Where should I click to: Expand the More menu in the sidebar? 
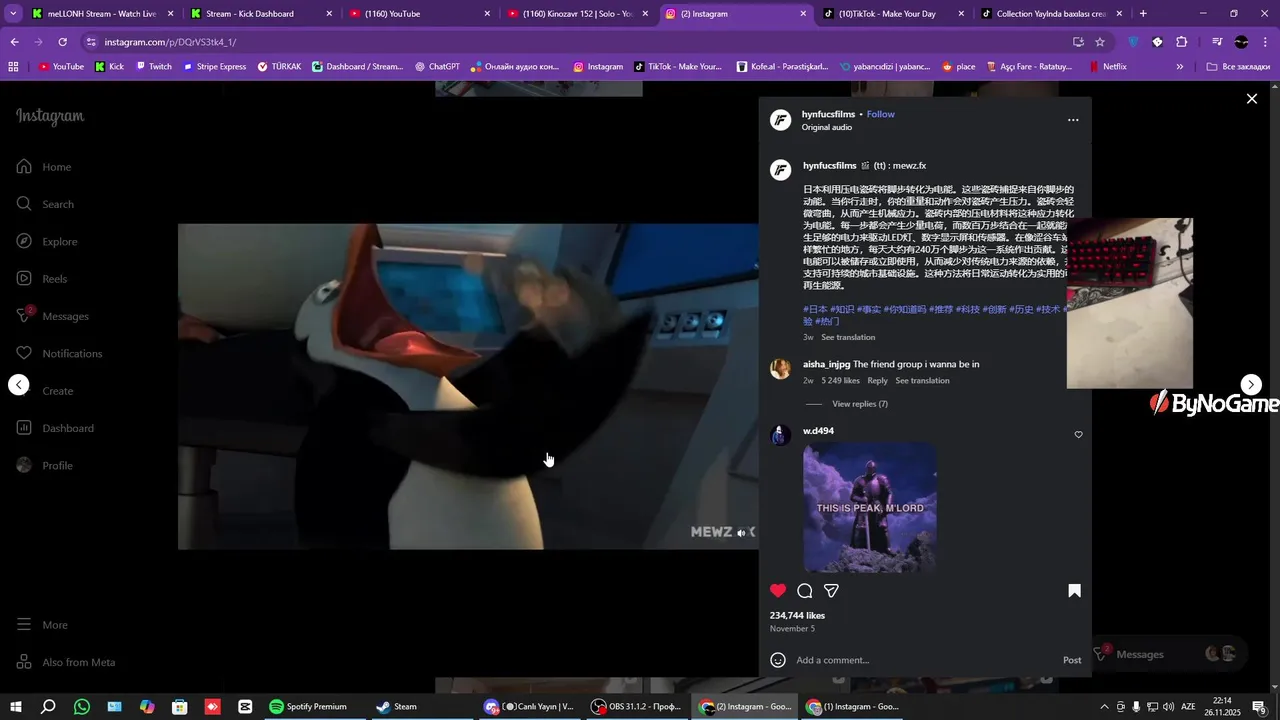tap(43, 625)
